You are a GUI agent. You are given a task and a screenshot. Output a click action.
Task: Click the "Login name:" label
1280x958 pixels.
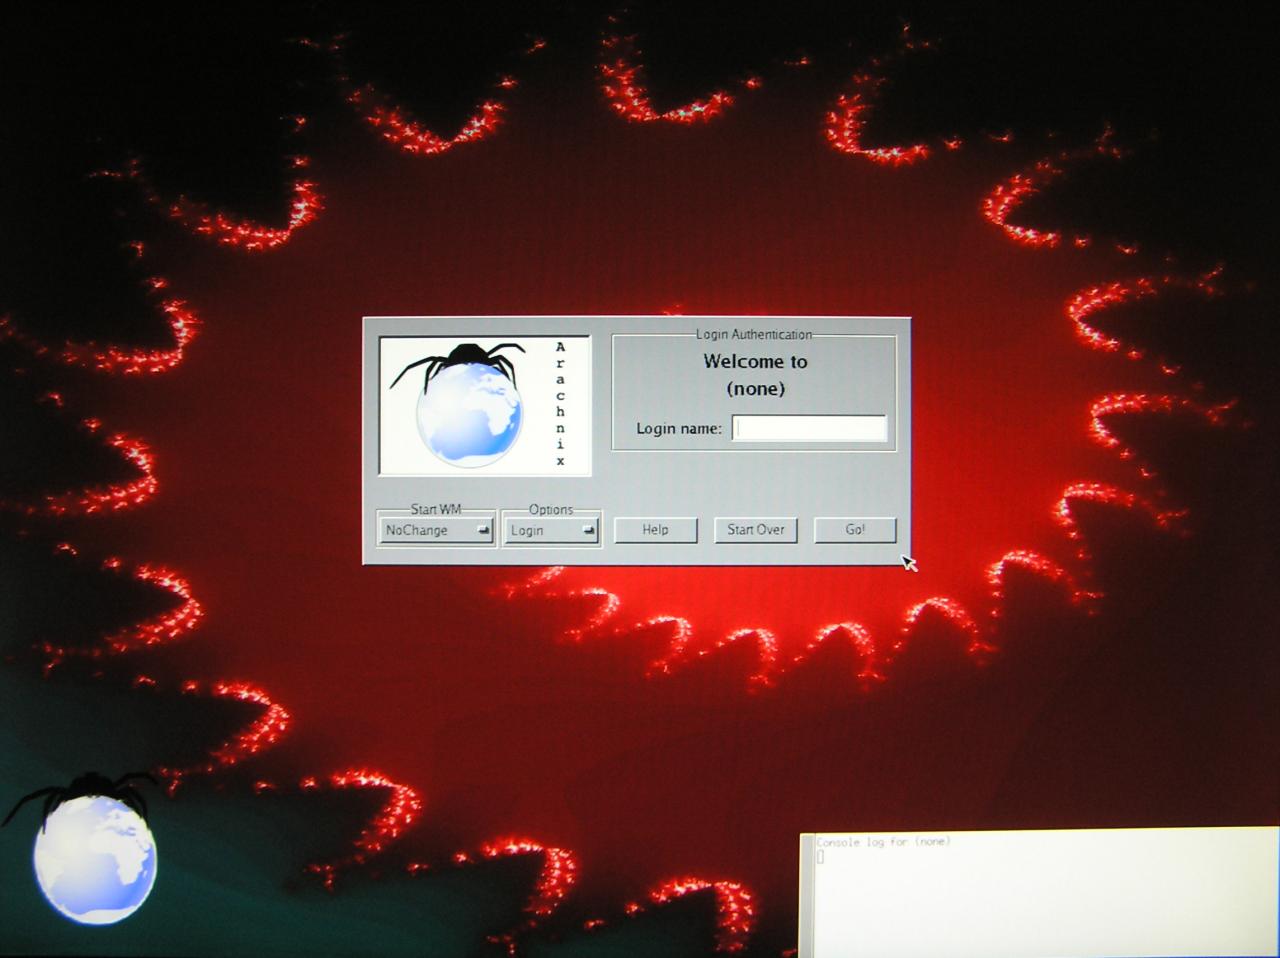click(x=679, y=429)
